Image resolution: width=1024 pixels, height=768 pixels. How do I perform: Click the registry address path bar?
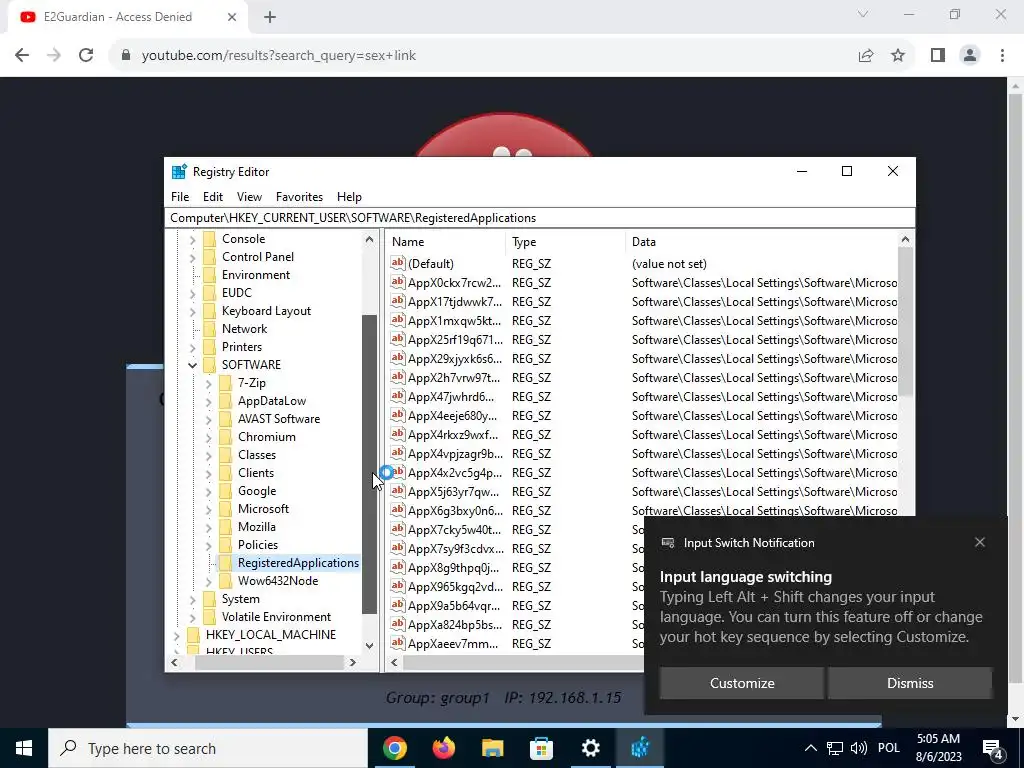[539, 217]
